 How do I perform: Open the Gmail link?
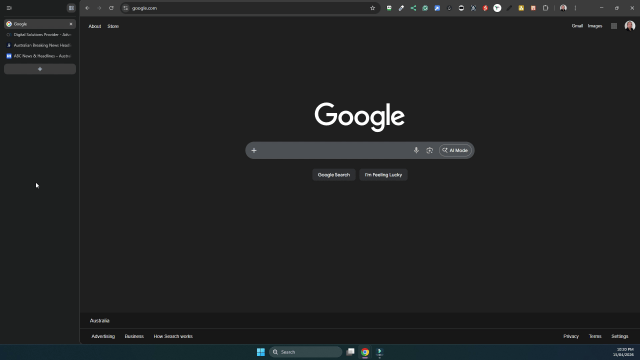click(x=577, y=26)
